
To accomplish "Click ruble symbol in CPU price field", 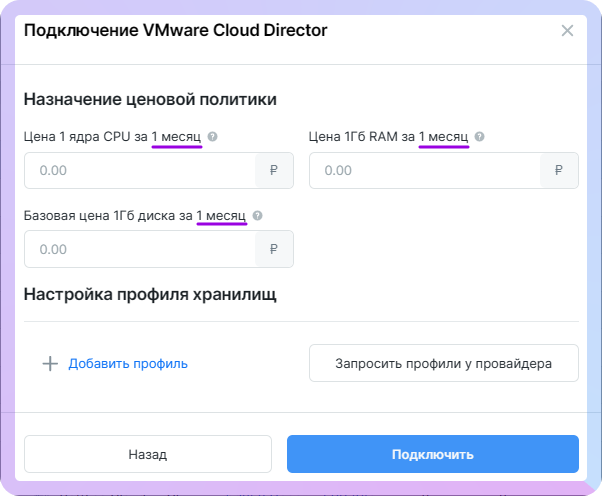I will pyautogui.click(x=274, y=171).
